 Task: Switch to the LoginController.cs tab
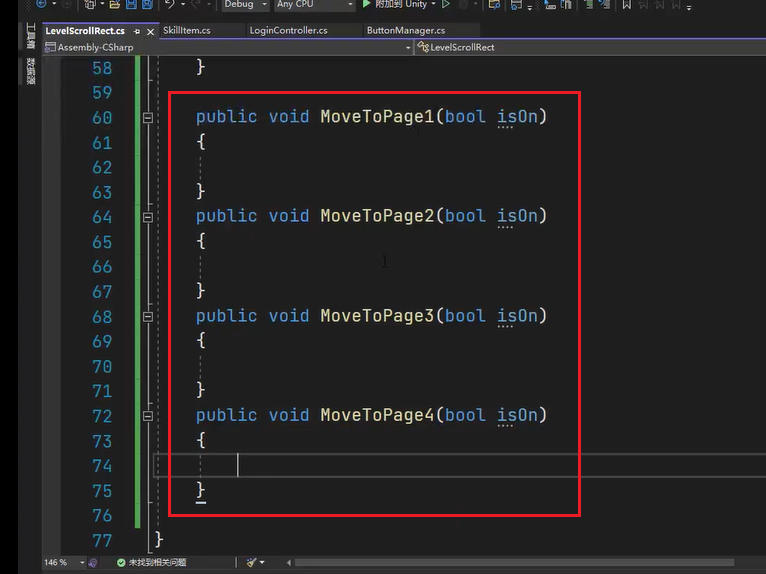288,31
